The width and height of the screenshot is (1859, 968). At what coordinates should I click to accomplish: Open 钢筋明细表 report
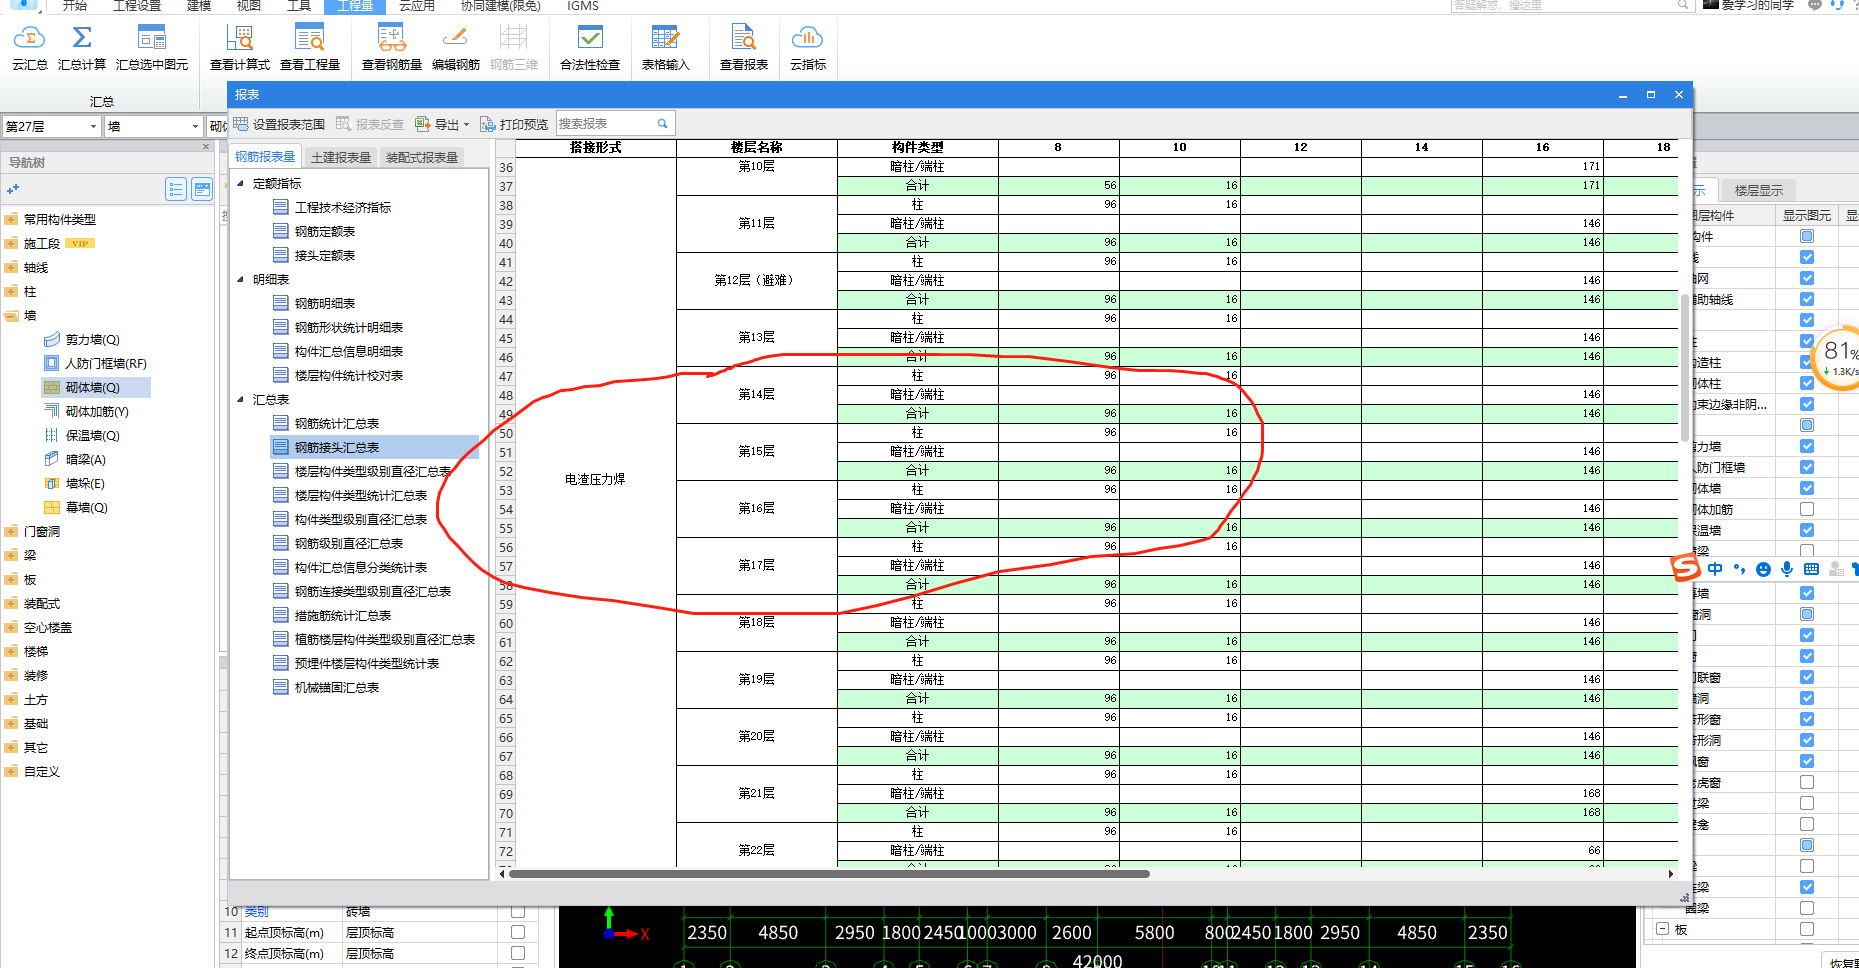pyautogui.click(x=324, y=304)
